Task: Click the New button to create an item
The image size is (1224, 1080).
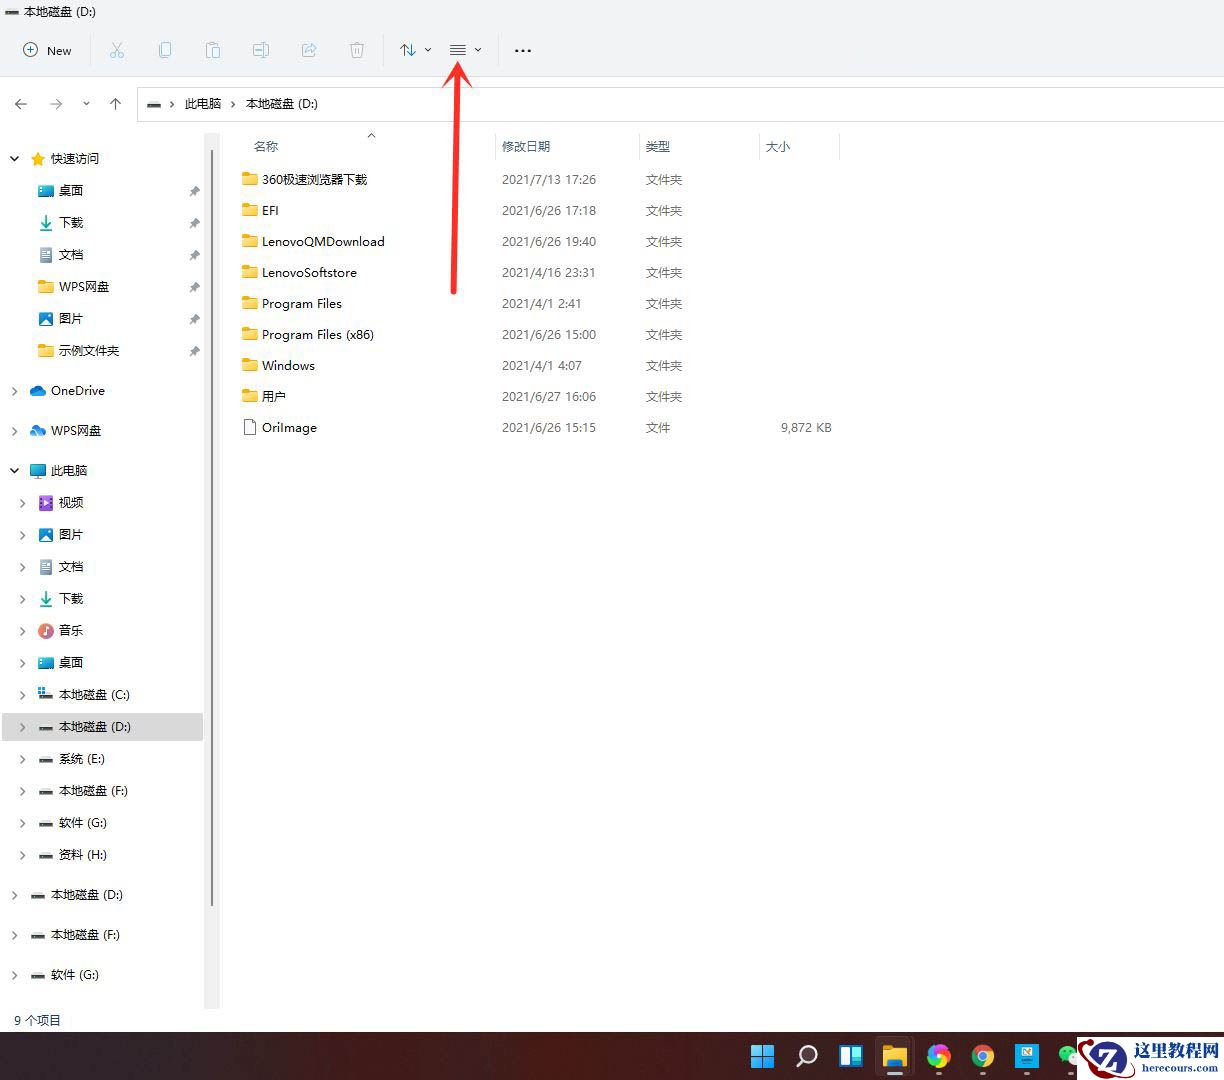Action: click(x=47, y=50)
